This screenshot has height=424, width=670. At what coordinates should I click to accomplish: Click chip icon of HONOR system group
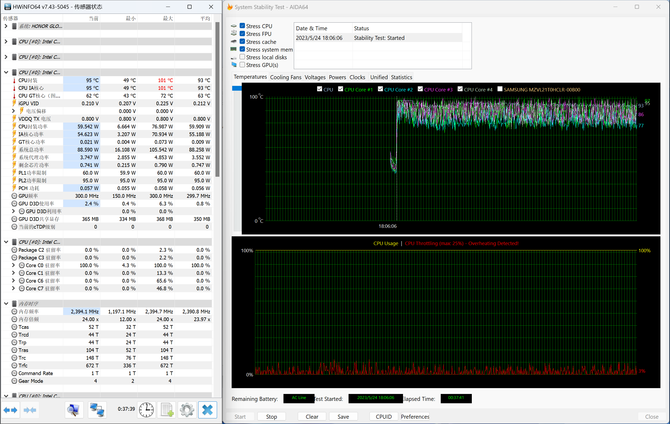15,26
